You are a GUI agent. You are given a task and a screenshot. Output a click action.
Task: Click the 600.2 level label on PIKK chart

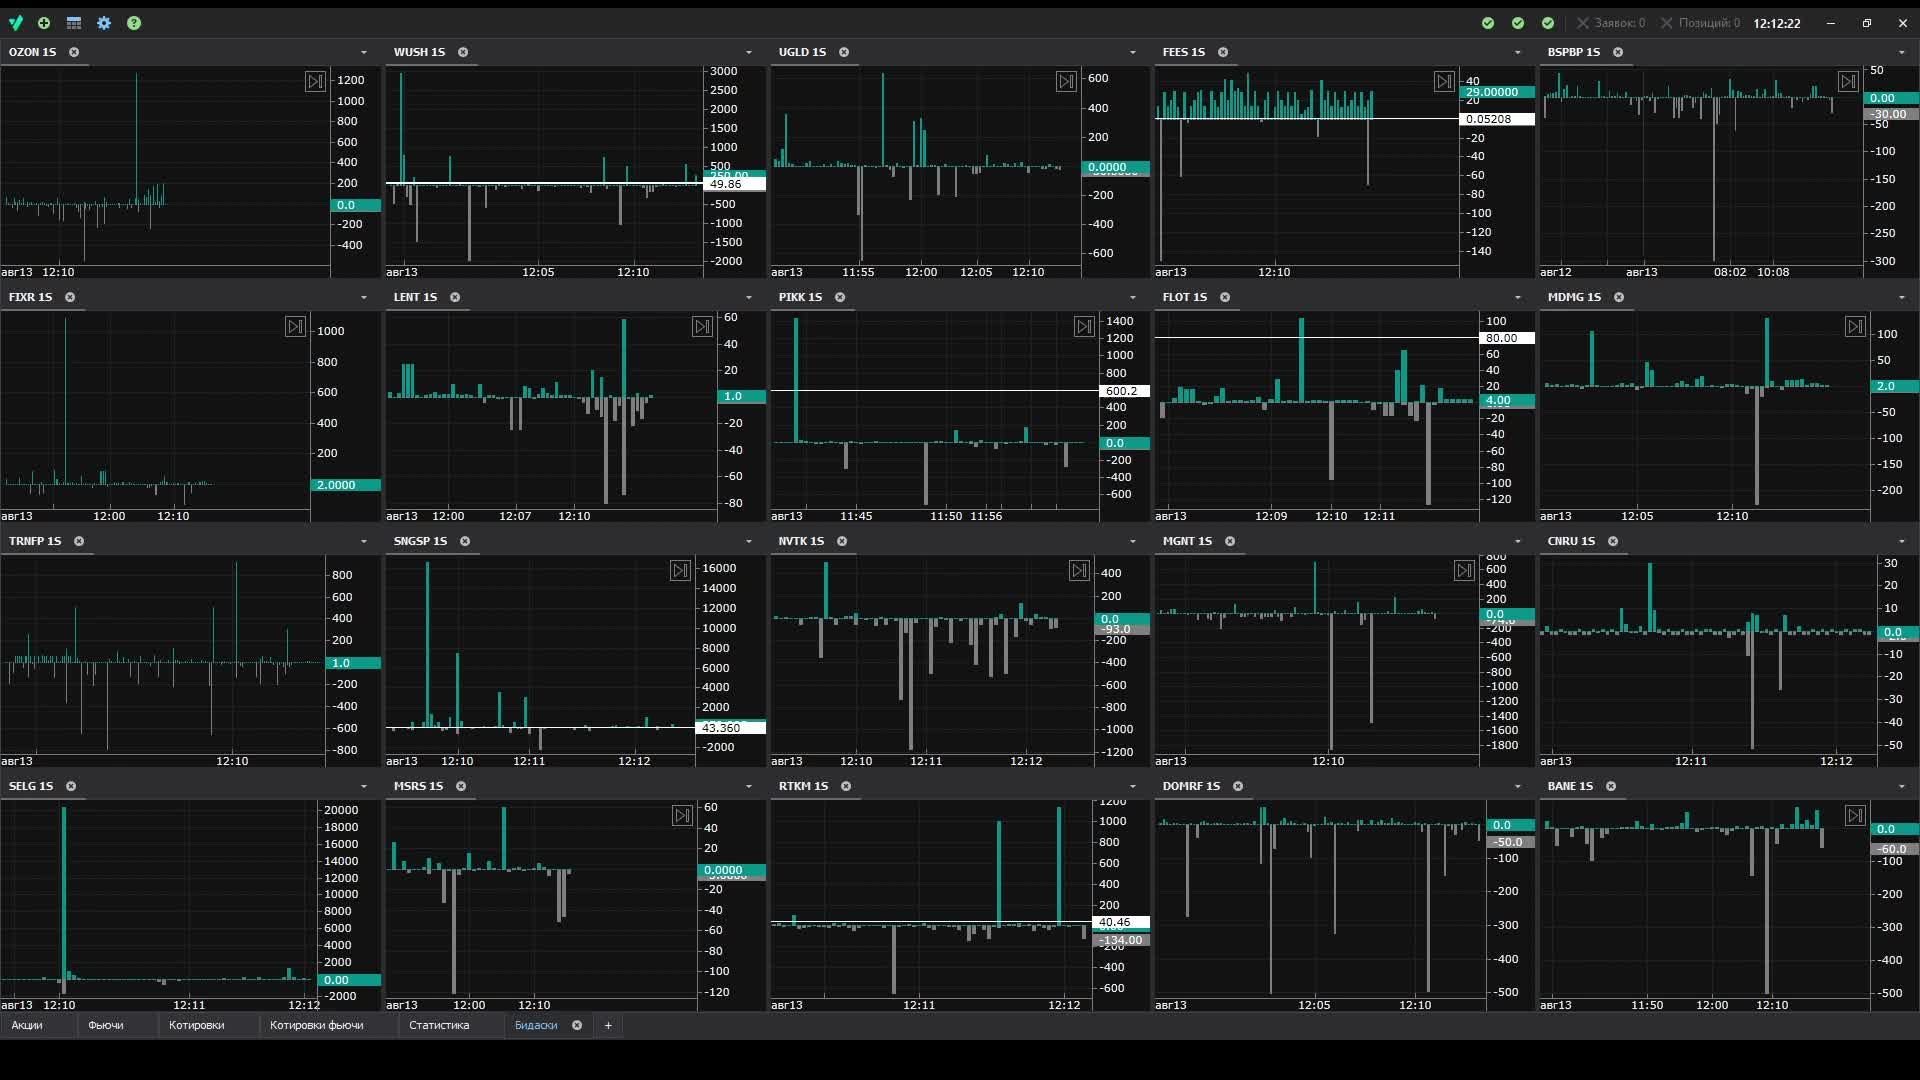pos(1124,391)
